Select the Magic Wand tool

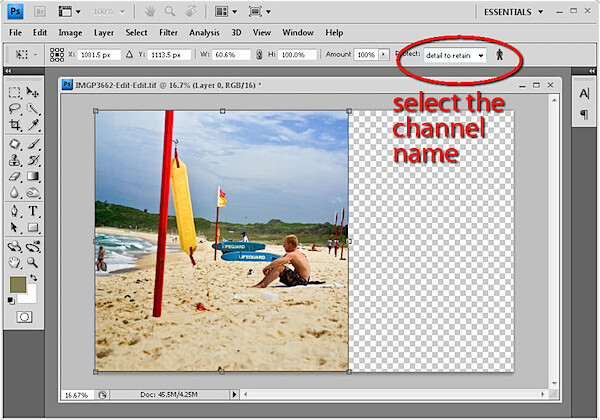tap(33, 109)
